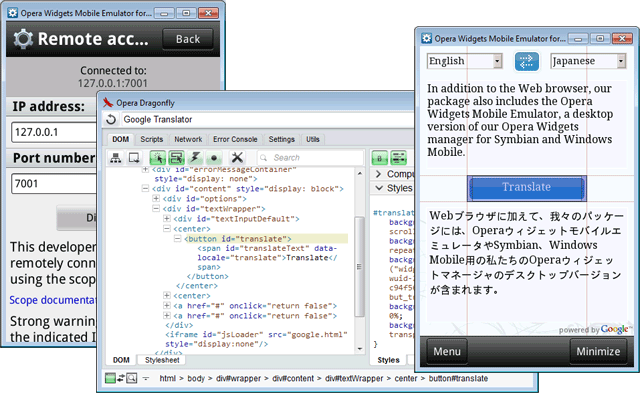Click the small dropdown marker before html breadcrumb
The height and width of the screenshot is (394, 640).
click(x=146, y=379)
